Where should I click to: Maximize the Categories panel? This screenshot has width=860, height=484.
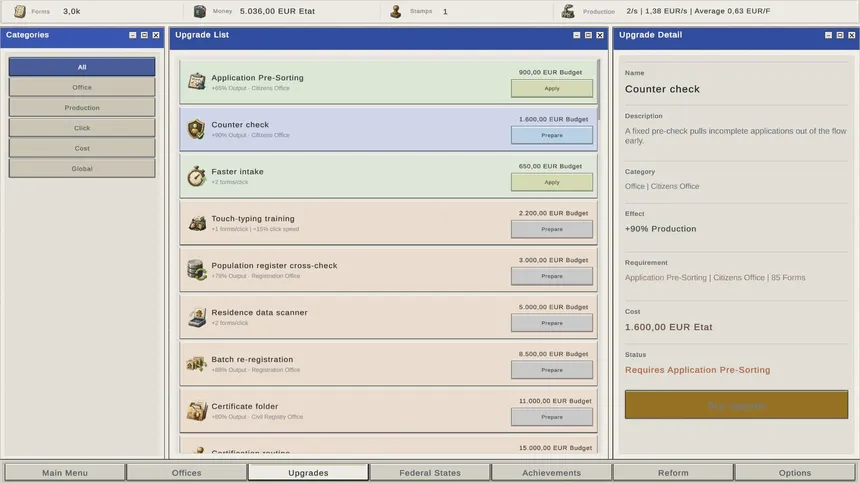tap(144, 35)
